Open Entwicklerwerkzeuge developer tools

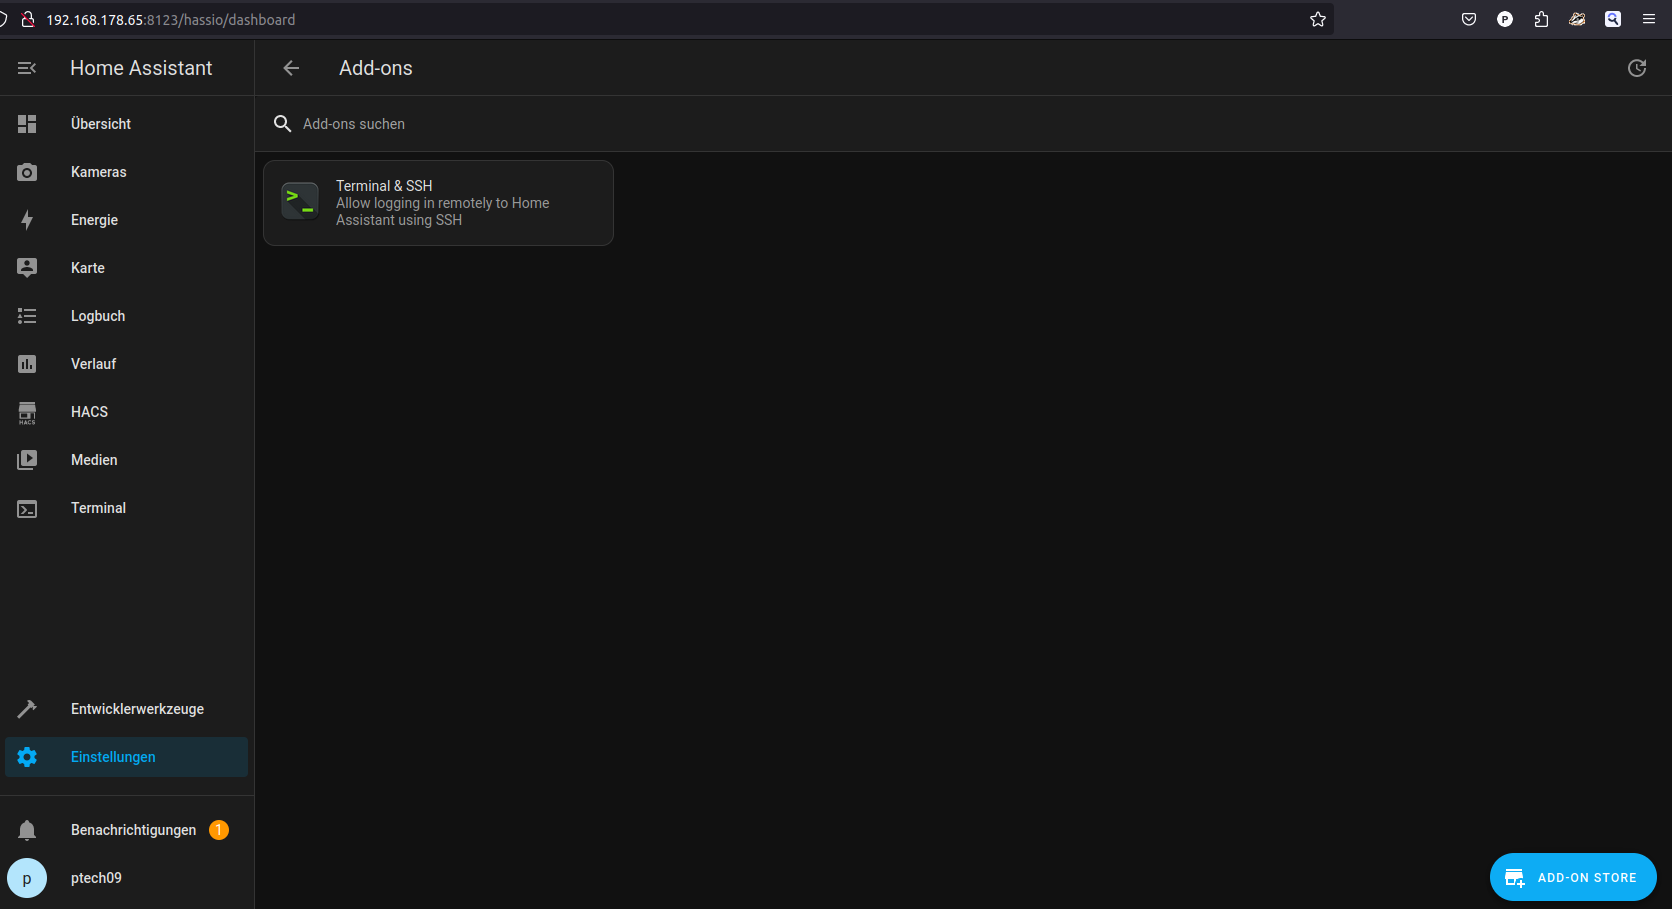point(137,709)
